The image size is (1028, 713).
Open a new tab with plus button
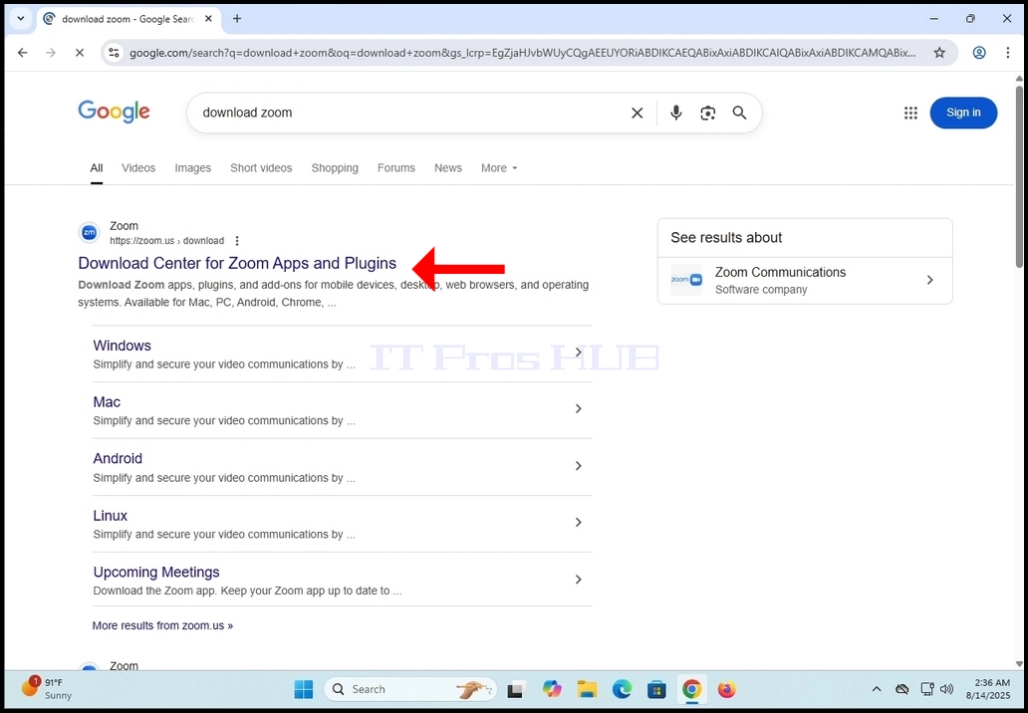pos(237,19)
